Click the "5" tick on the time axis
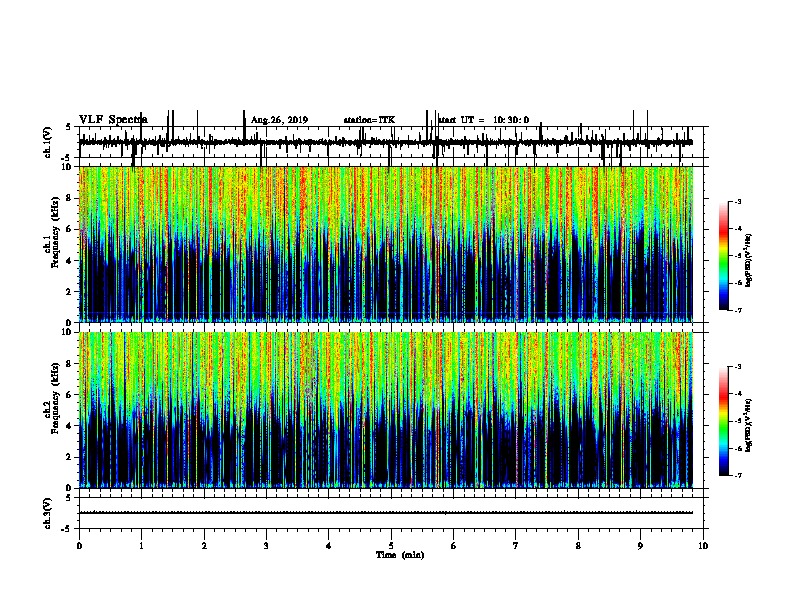The width and height of the screenshot is (792, 612). 391,546
